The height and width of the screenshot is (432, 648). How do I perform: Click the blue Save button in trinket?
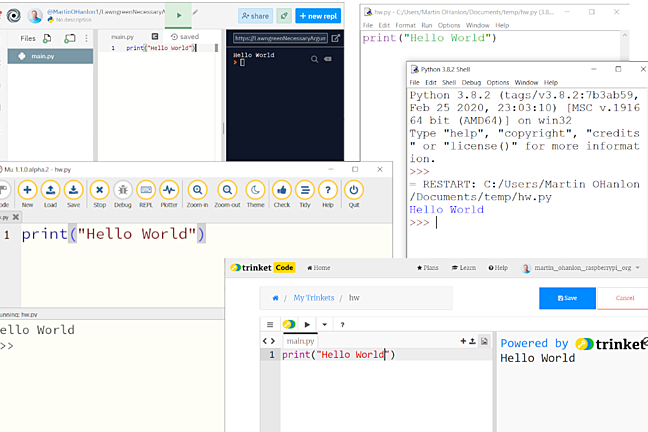pyautogui.click(x=566, y=298)
